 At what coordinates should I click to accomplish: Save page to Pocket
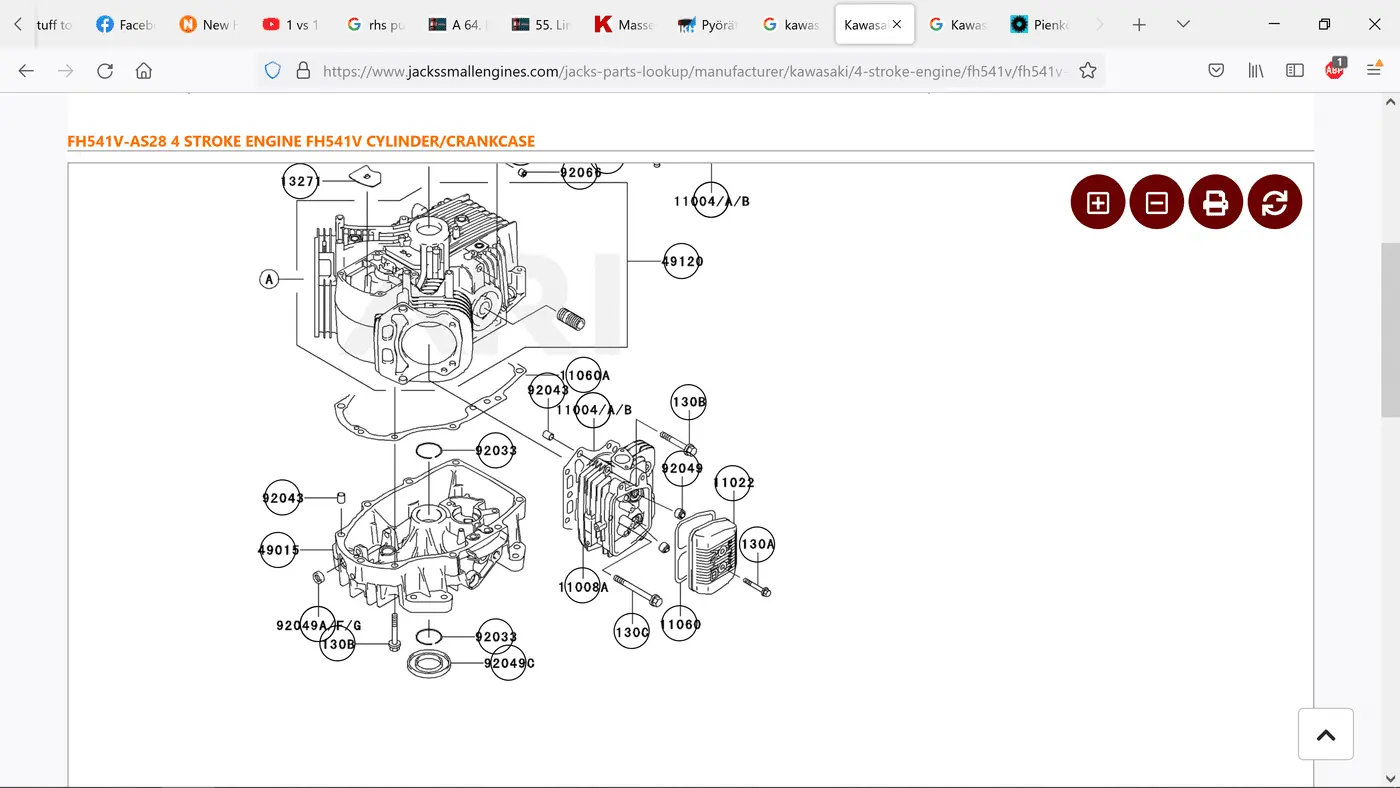tap(1216, 70)
